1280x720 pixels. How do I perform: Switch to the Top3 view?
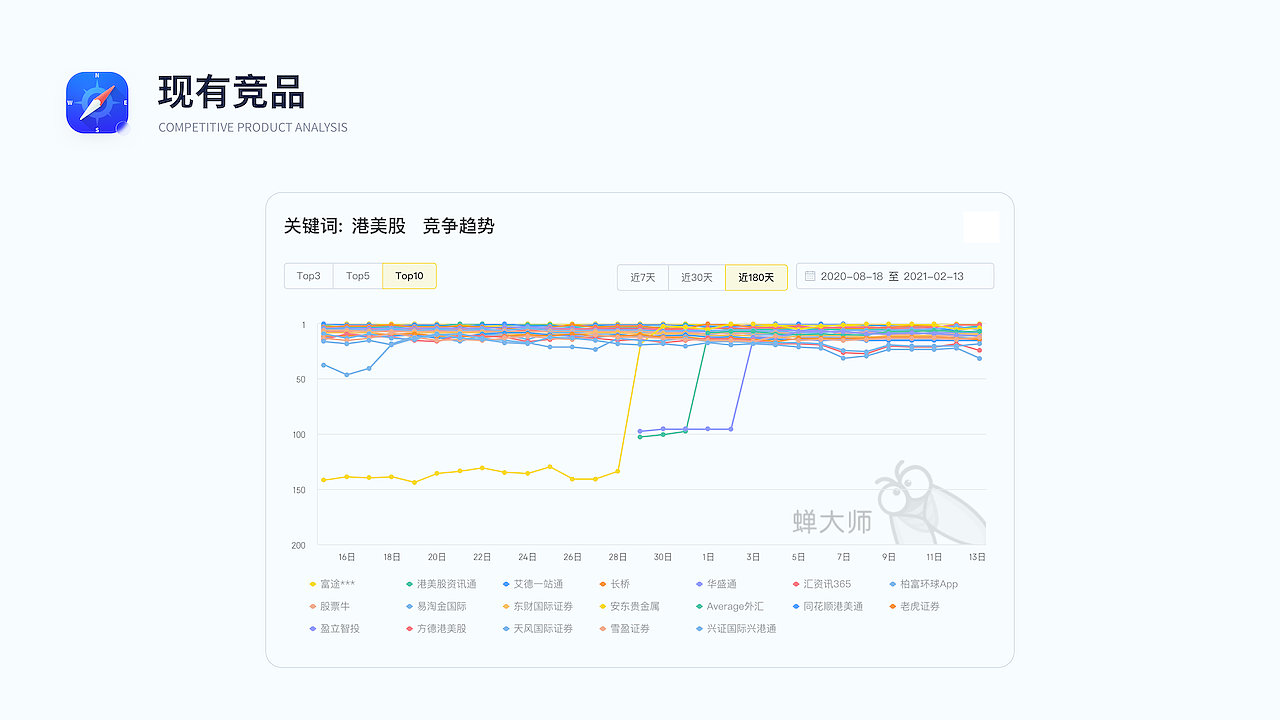tap(308, 276)
